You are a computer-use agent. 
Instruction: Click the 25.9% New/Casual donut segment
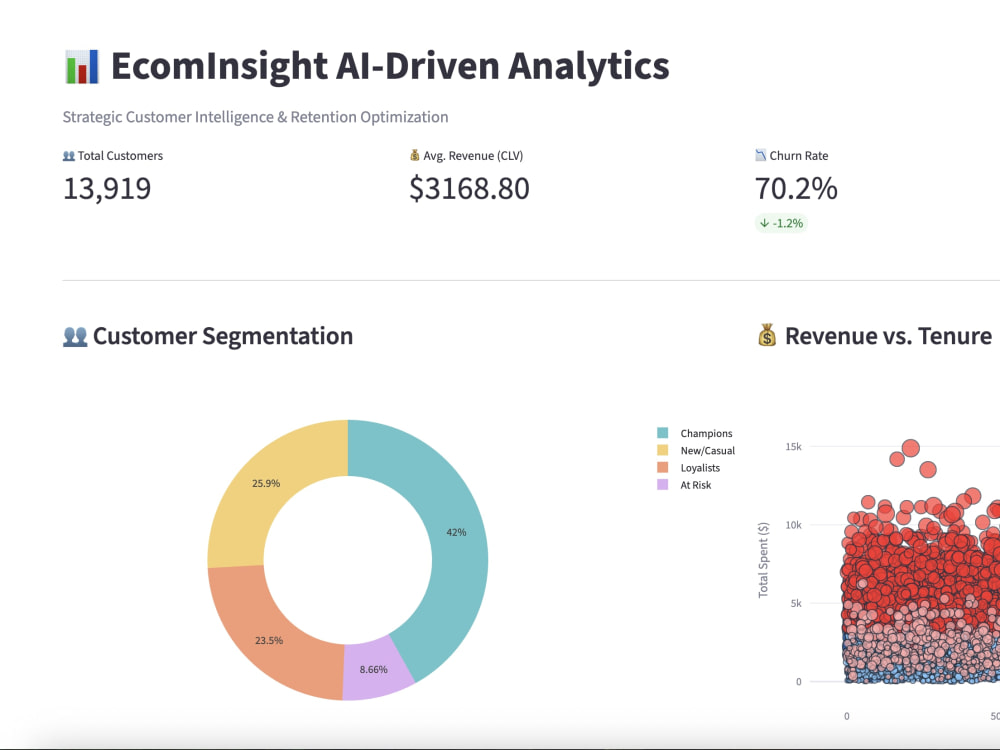(x=267, y=482)
